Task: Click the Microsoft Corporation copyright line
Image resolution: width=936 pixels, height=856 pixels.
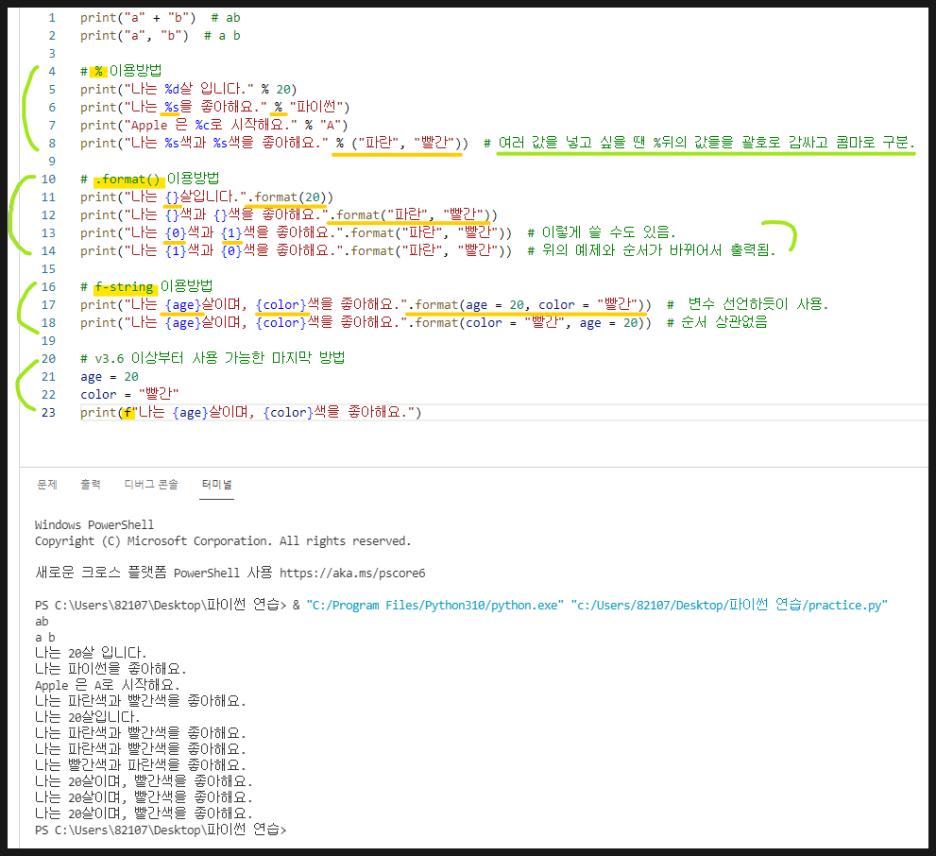Action: pos(223,541)
